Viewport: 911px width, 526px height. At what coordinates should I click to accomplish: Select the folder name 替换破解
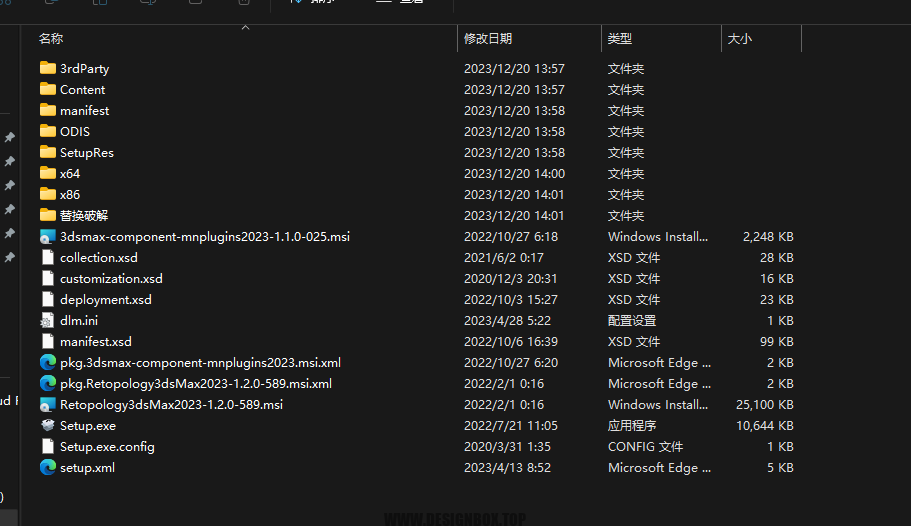[x=84, y=216]
